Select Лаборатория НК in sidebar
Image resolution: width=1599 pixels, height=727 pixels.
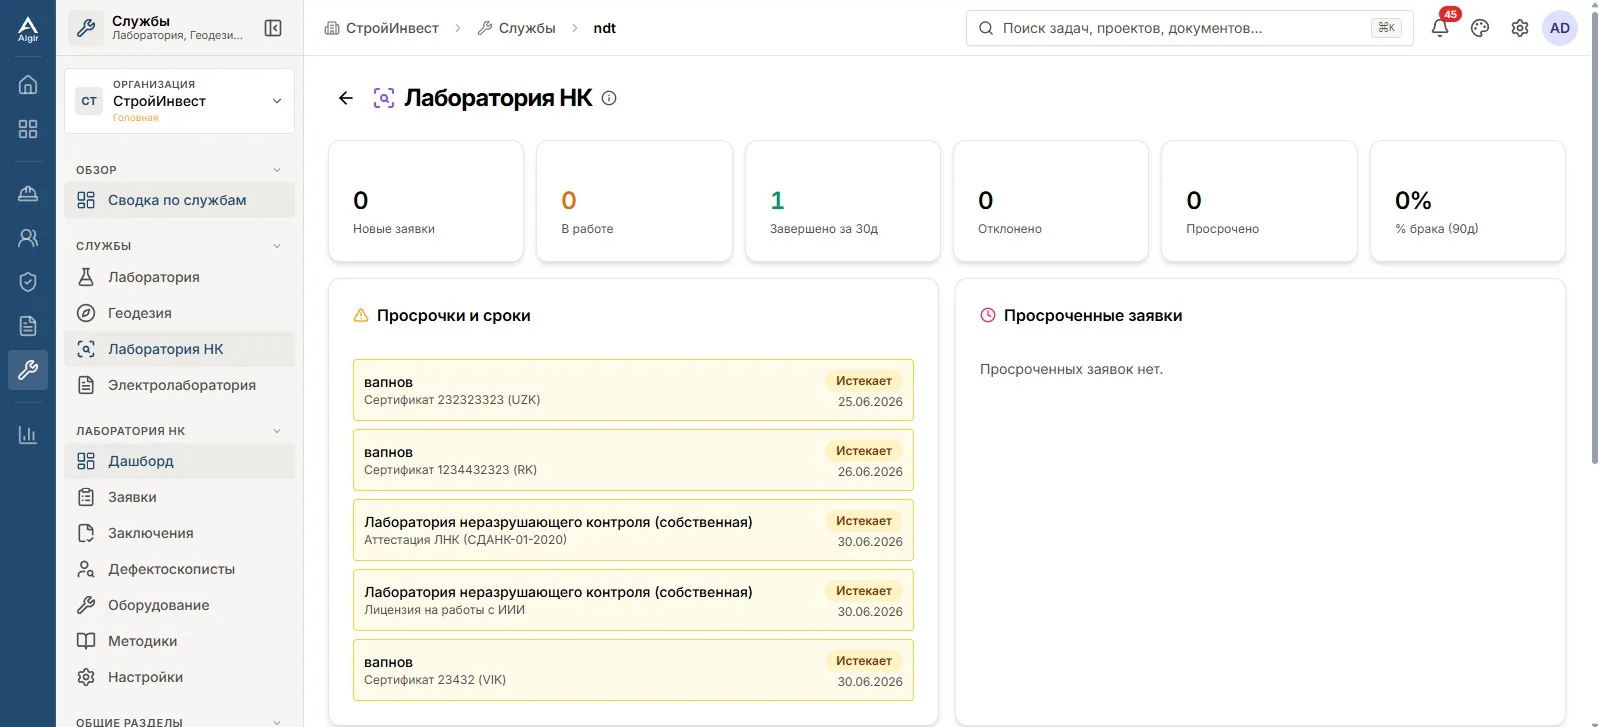(x=180, y=349)
